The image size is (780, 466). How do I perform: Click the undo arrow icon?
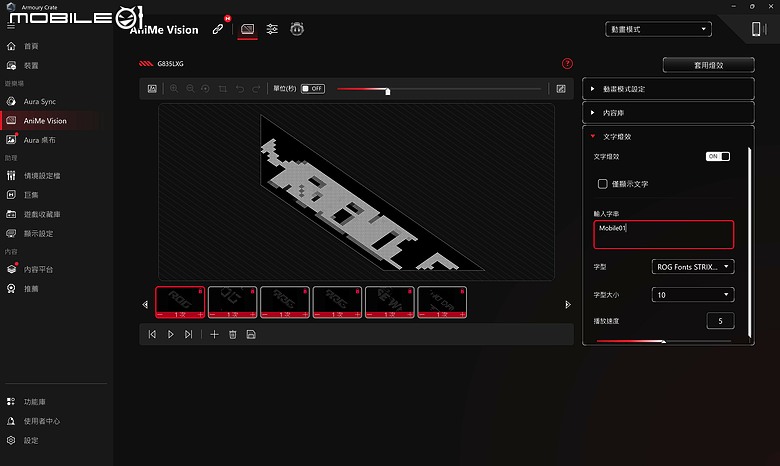click(x=240, y=89)
